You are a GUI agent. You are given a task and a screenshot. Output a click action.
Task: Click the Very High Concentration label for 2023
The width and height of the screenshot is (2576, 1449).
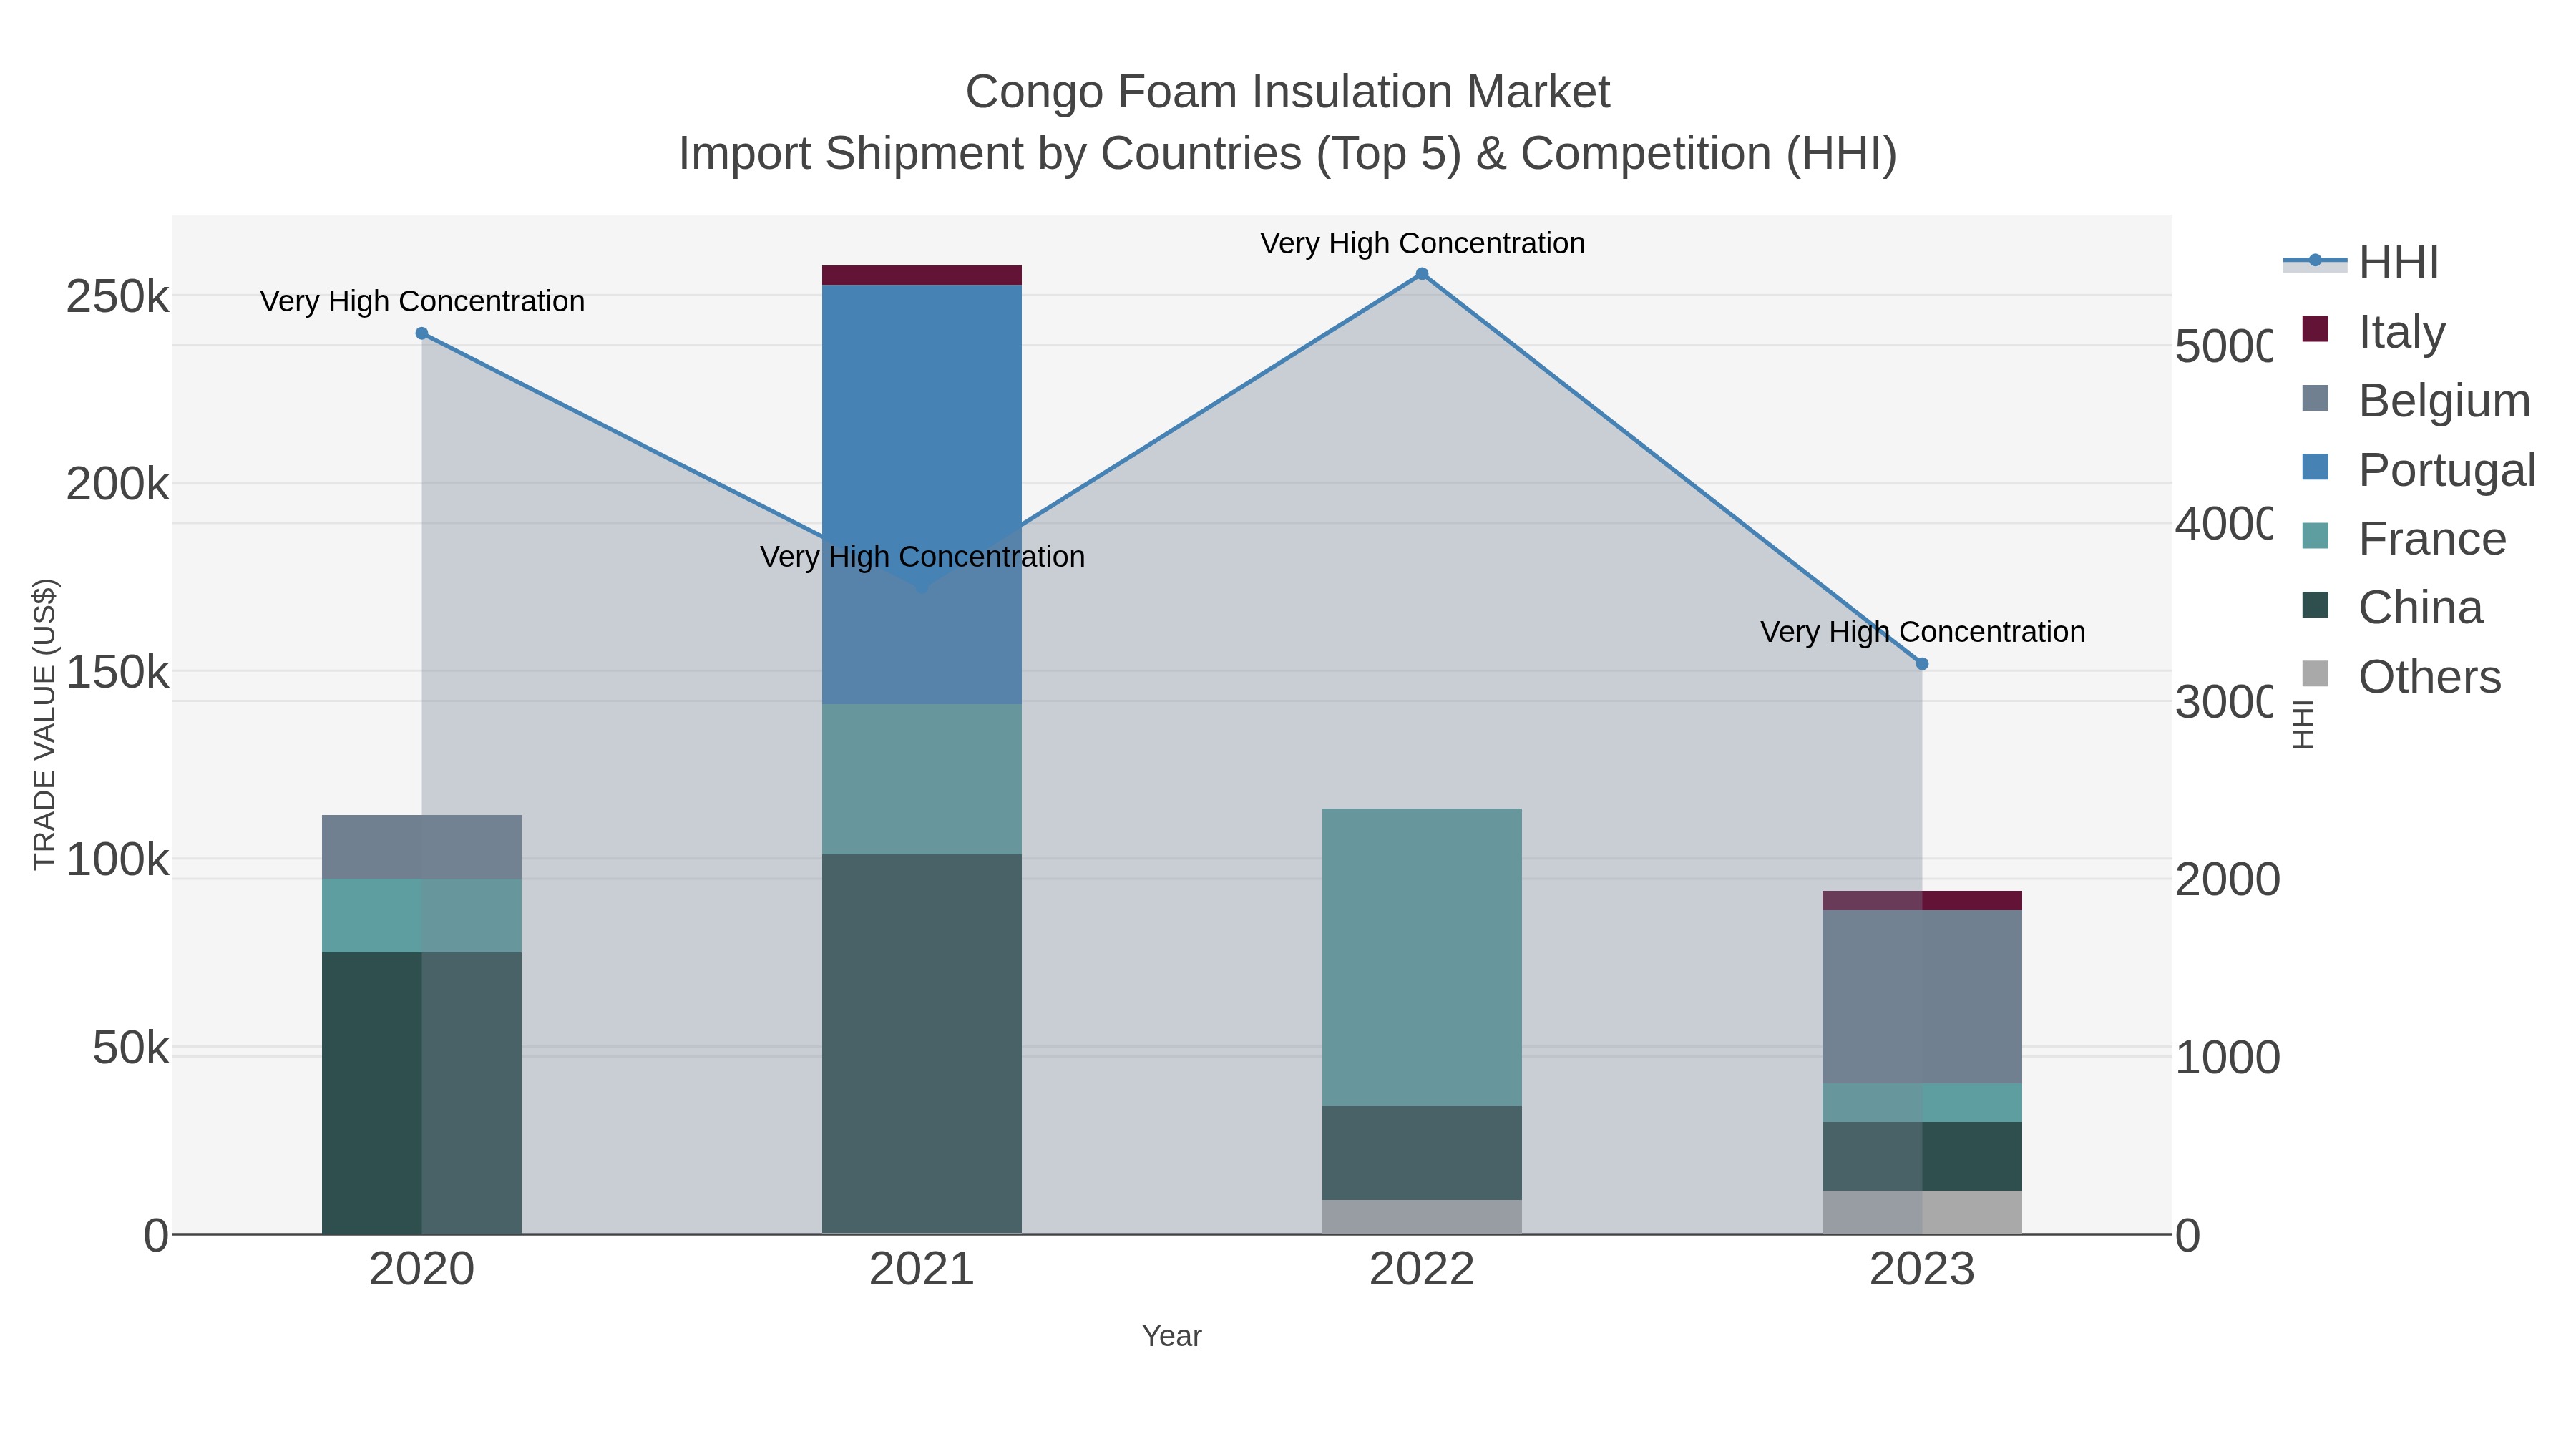(1922, 632)
